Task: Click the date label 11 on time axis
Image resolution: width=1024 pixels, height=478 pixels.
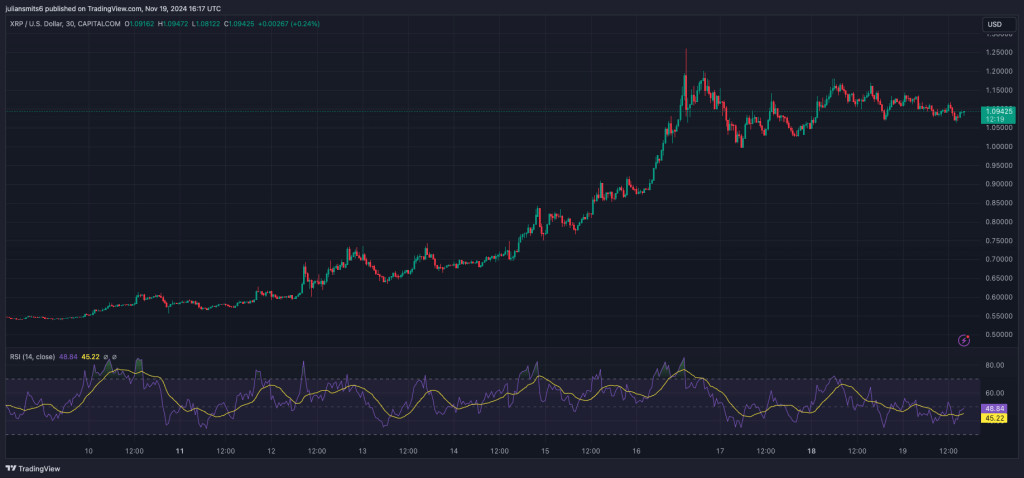Action: [180, 452]
